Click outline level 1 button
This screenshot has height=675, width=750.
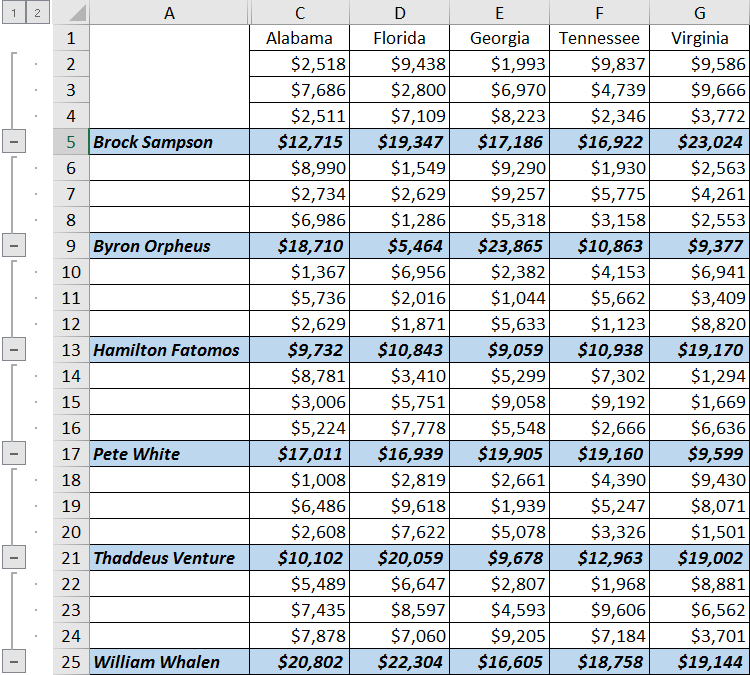pos(13,13)
